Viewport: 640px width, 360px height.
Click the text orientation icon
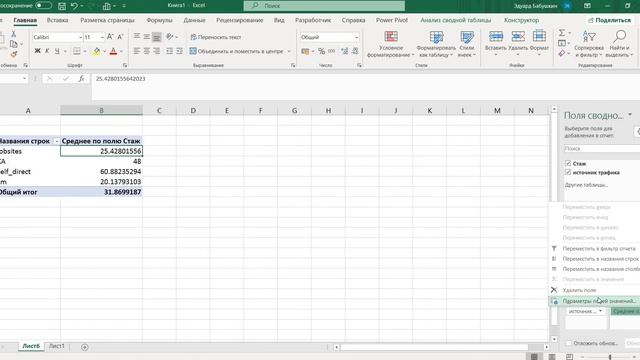coord(170,37)
